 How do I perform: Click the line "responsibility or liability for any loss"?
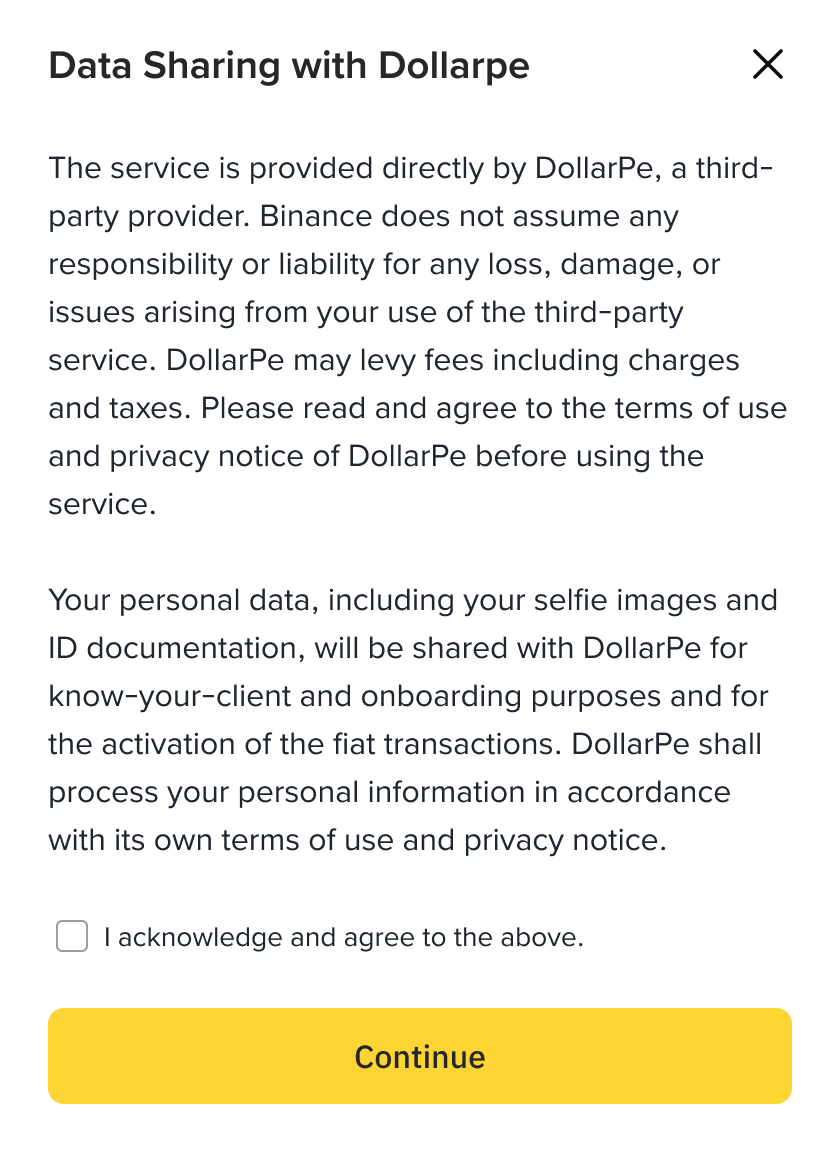(x=384, y=264)
